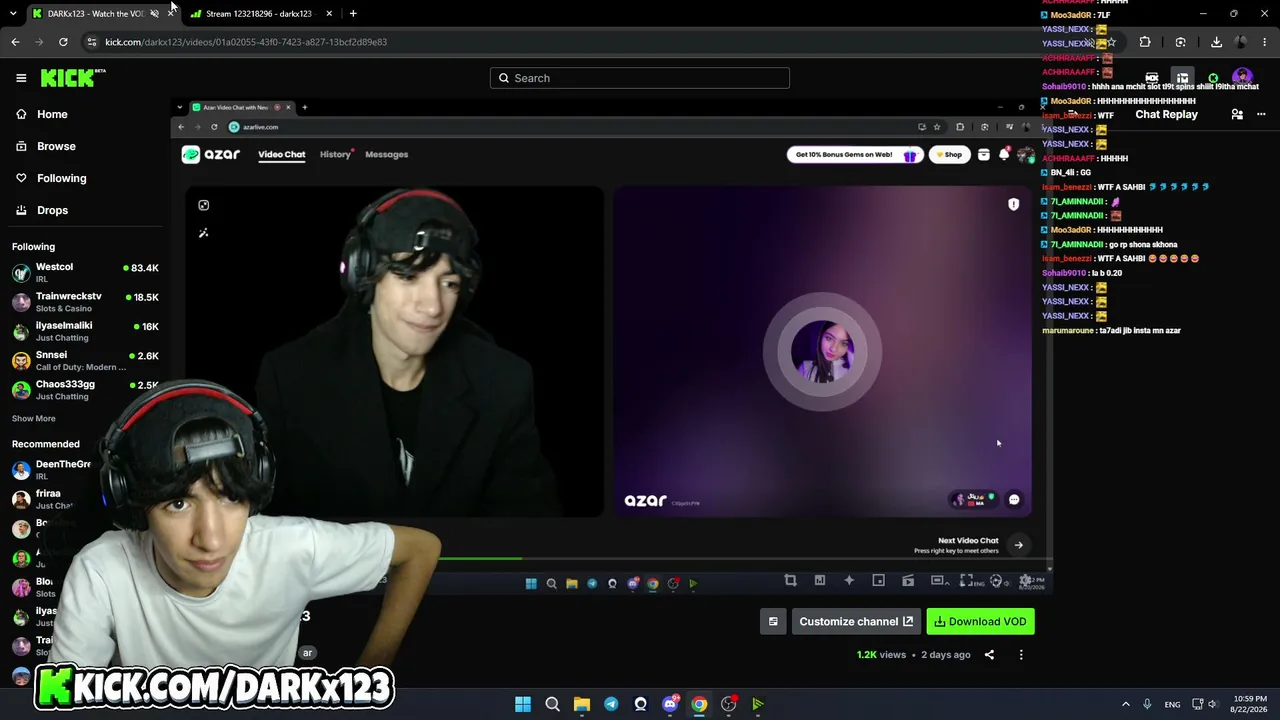Open the Azar report shield icon
Viewport: 1280px width, 720px height.
coord(1013,204)
